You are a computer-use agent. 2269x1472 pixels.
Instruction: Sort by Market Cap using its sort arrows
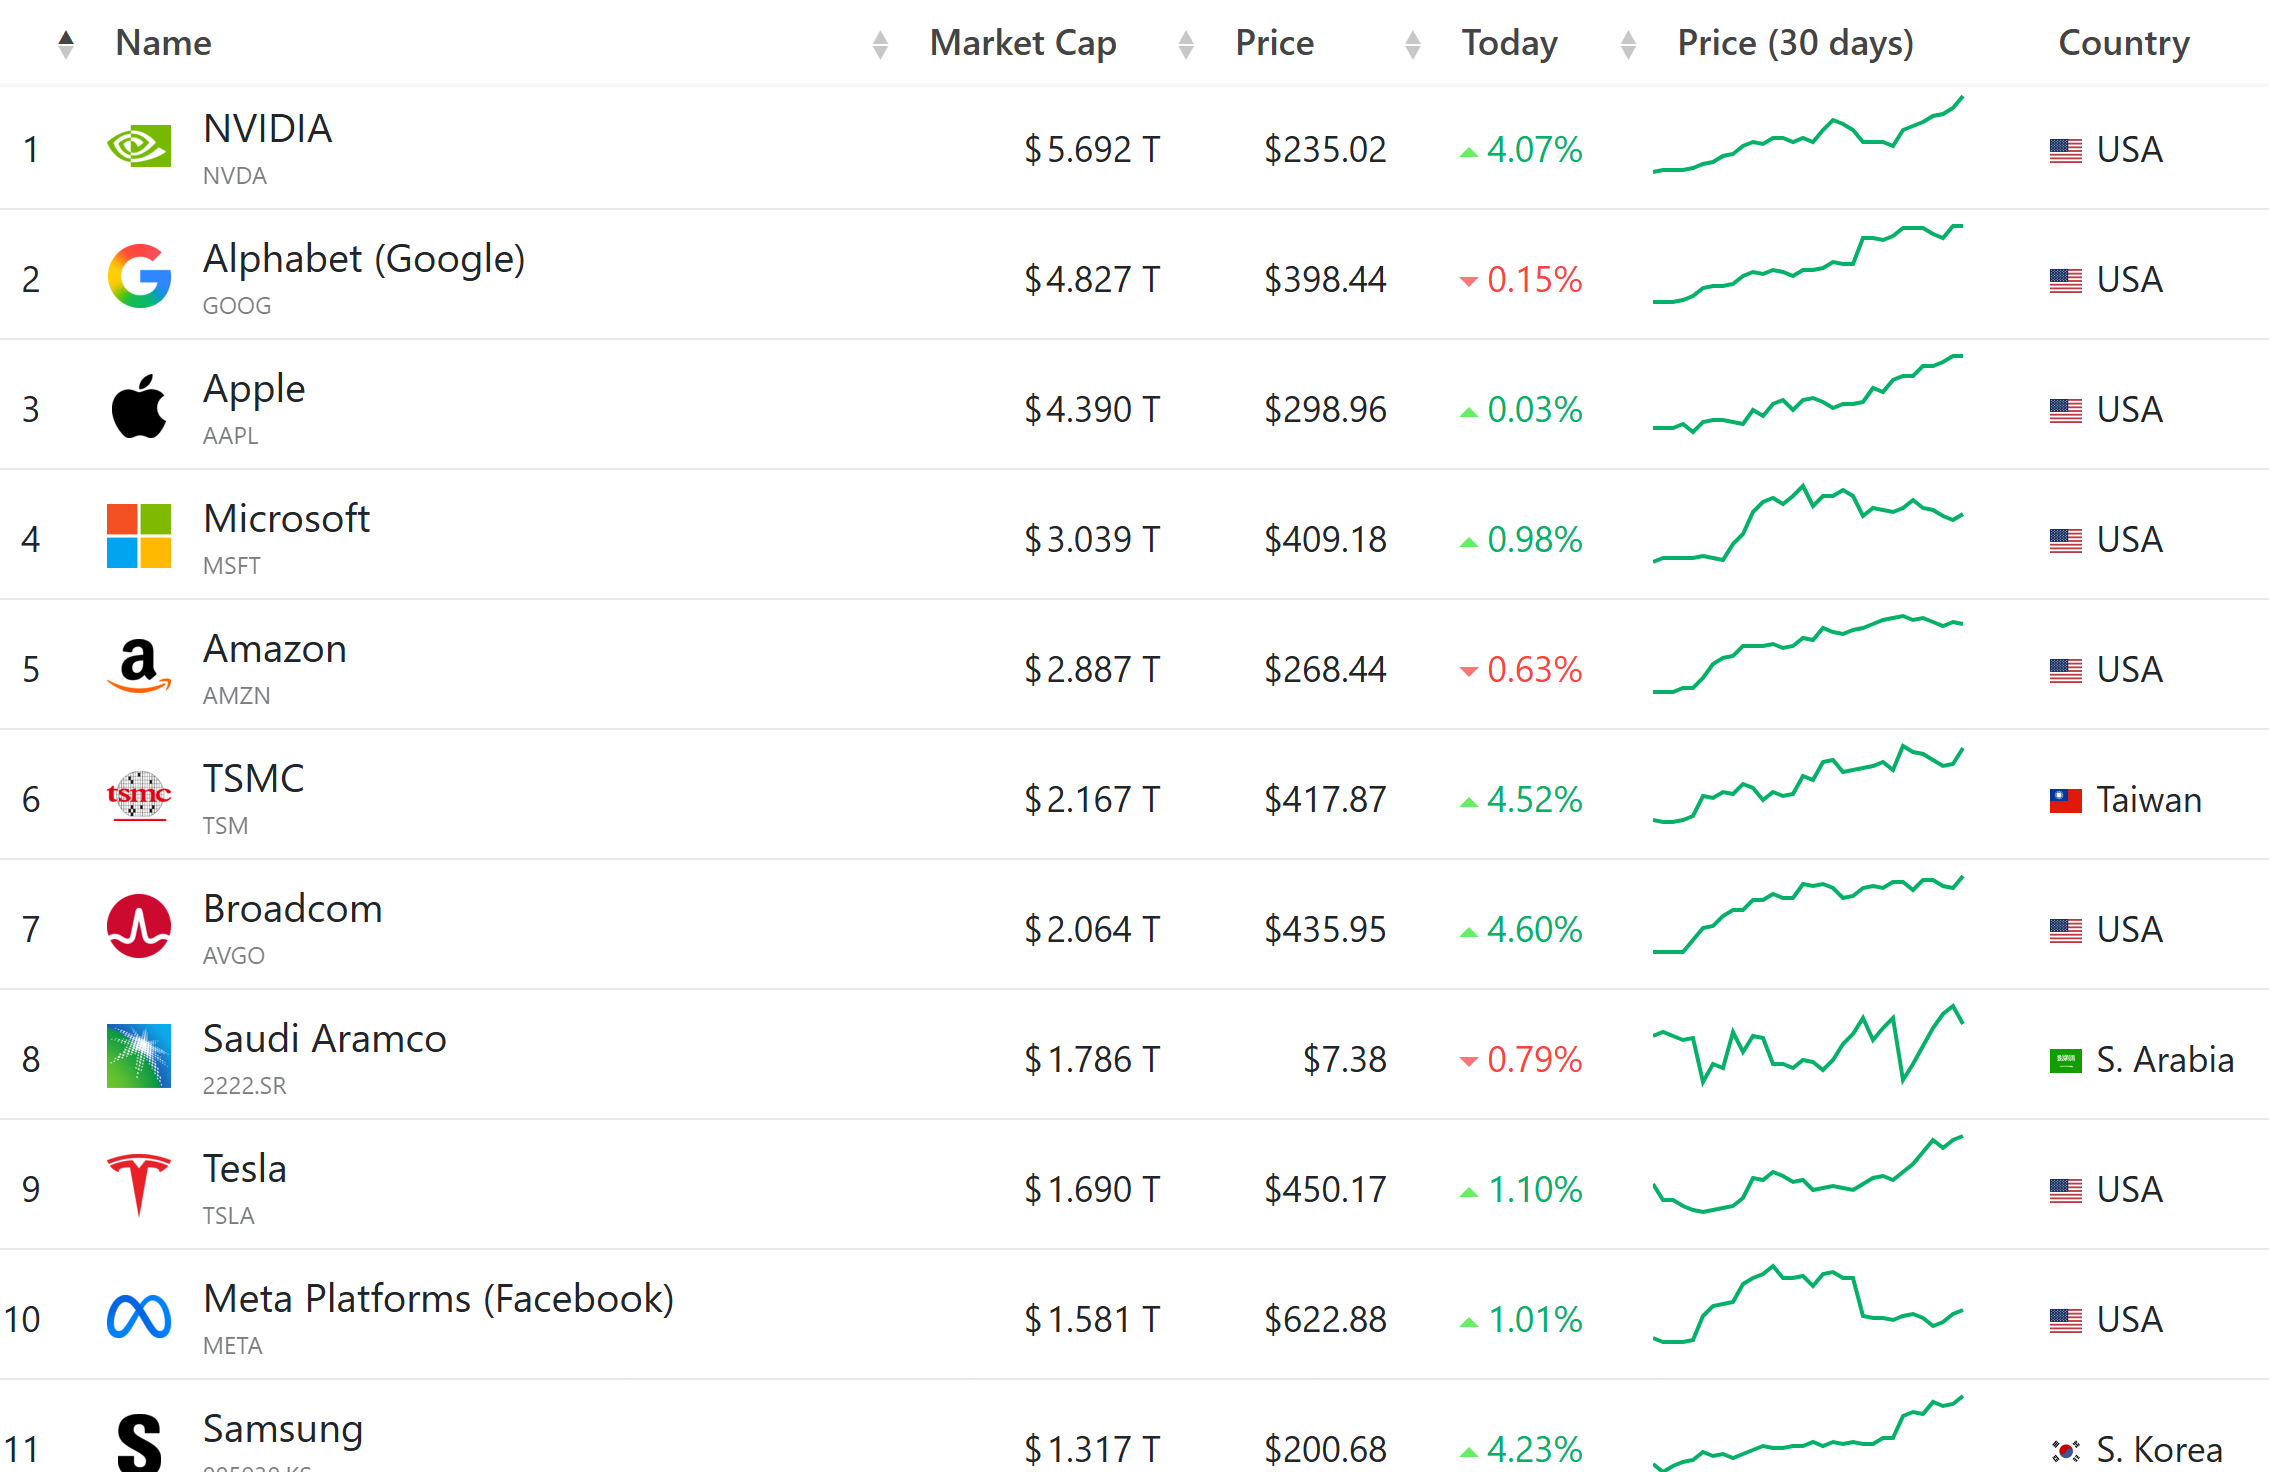coord(1186,44)
